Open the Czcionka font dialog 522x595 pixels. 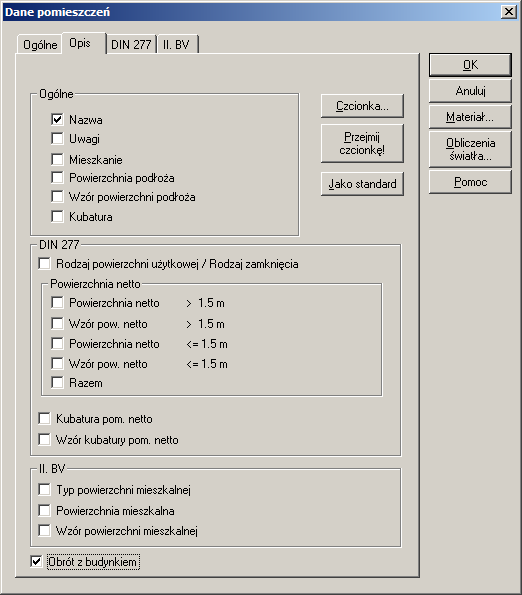click(362, 106)
